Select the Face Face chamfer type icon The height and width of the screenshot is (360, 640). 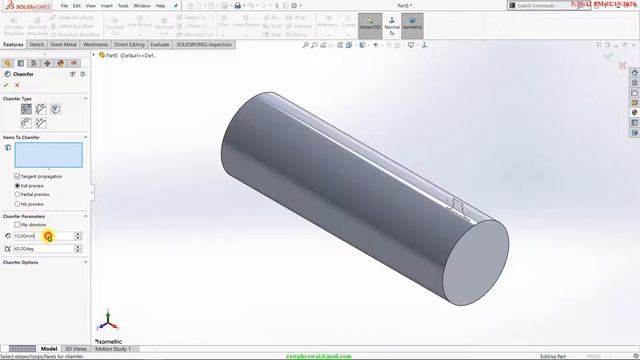[x=41, y=123]
